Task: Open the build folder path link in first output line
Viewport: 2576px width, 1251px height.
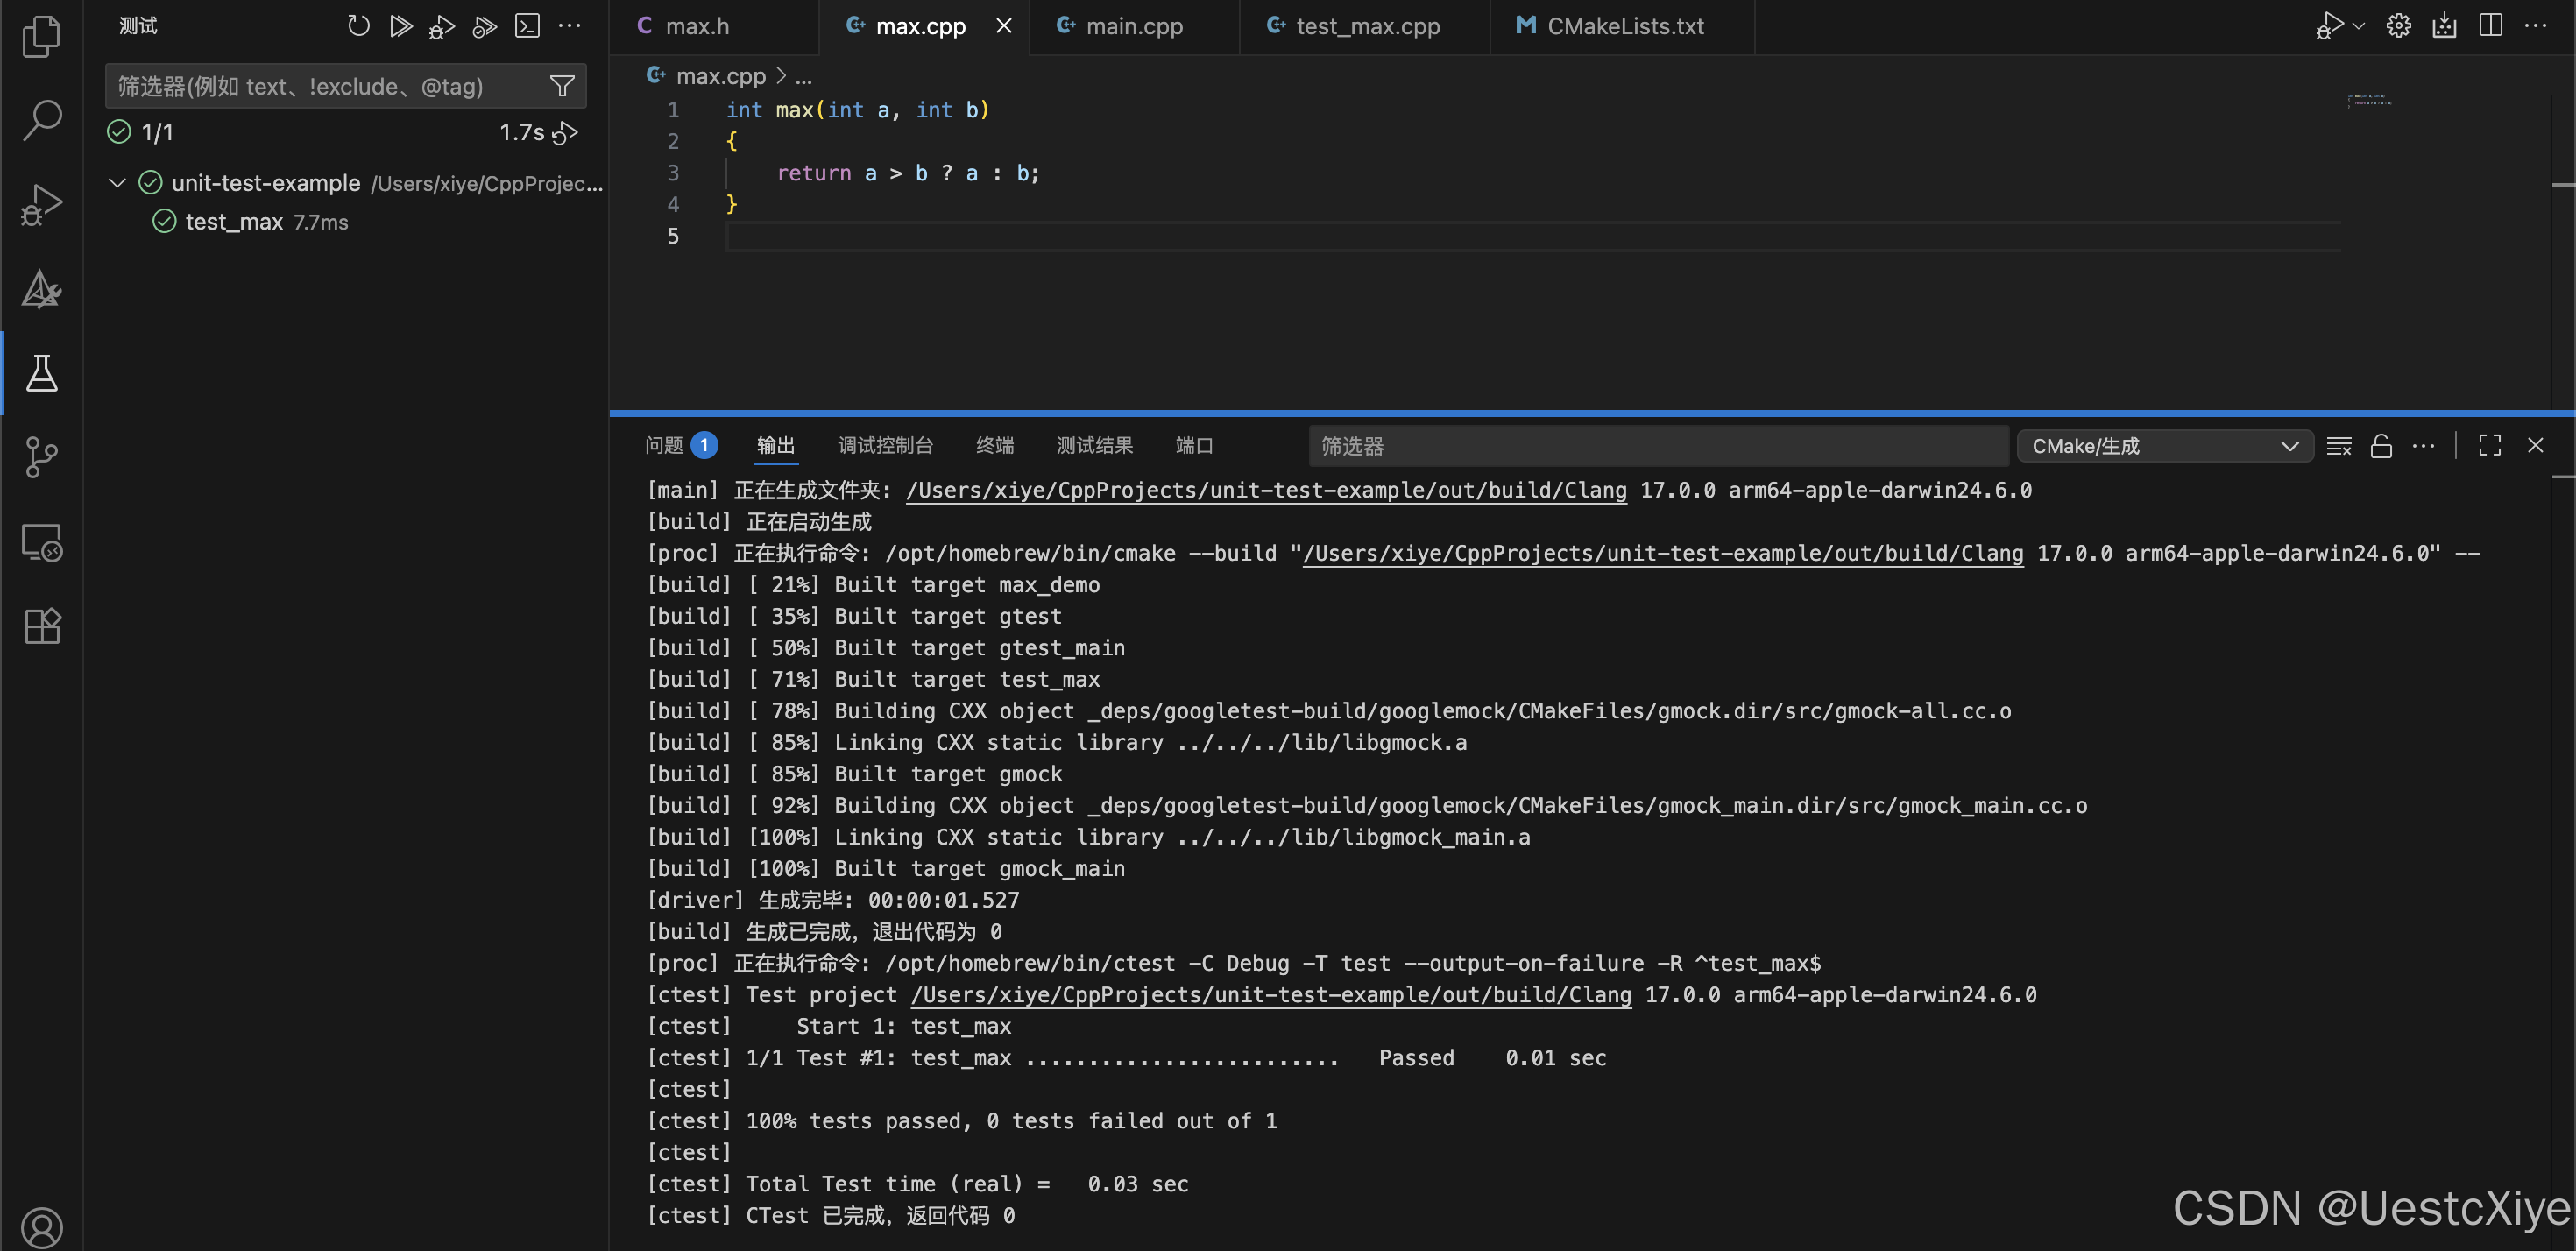Action: coord(1266,490)
